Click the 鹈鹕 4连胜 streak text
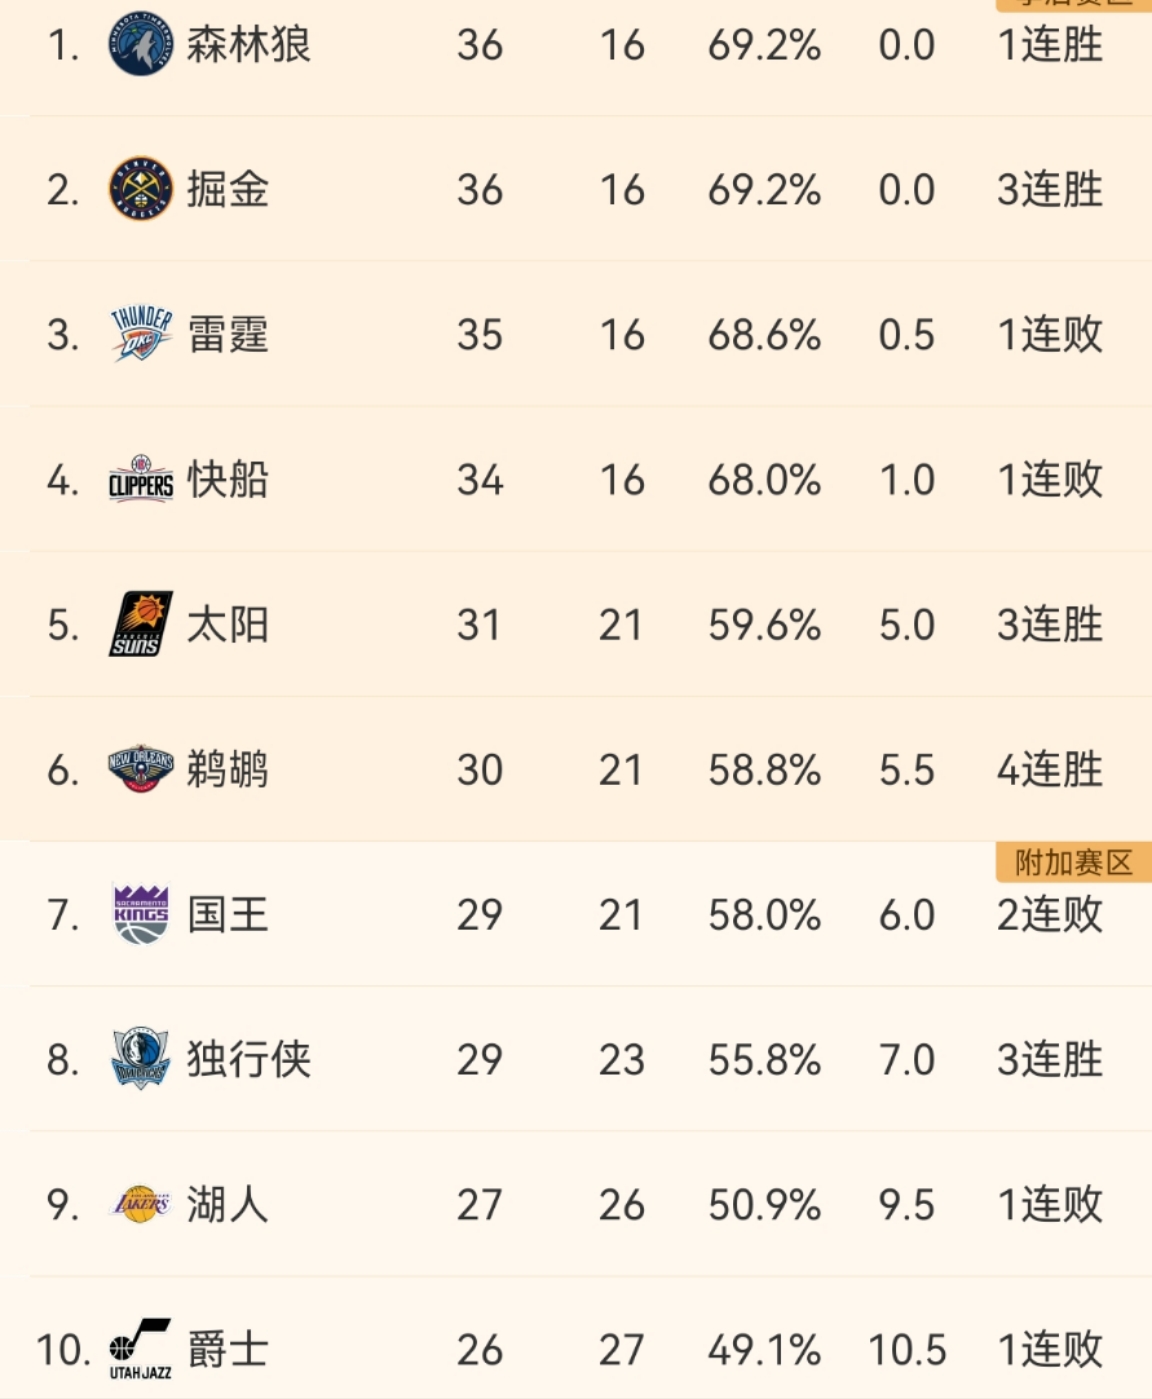The height and width of the screenshot is (1399, 1152). tap(1049, 770)
